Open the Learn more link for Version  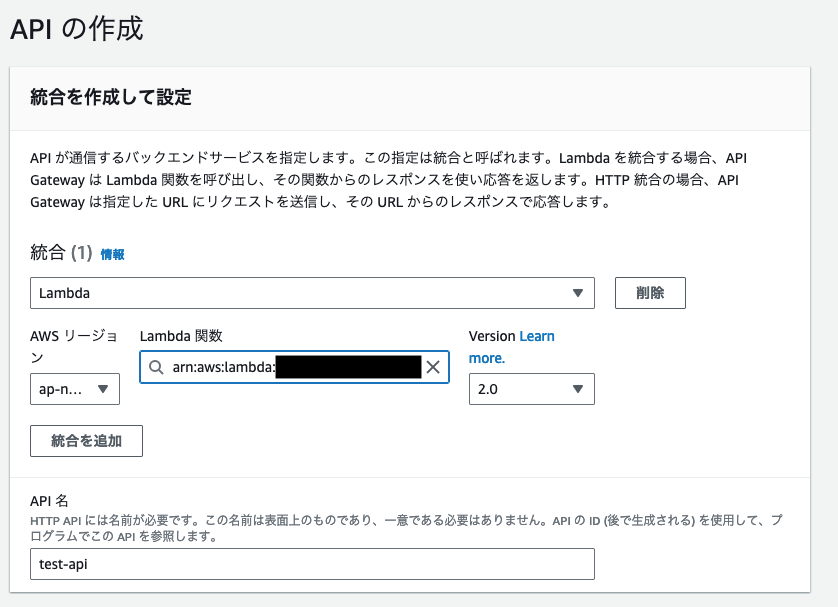[x=511, y=347]
